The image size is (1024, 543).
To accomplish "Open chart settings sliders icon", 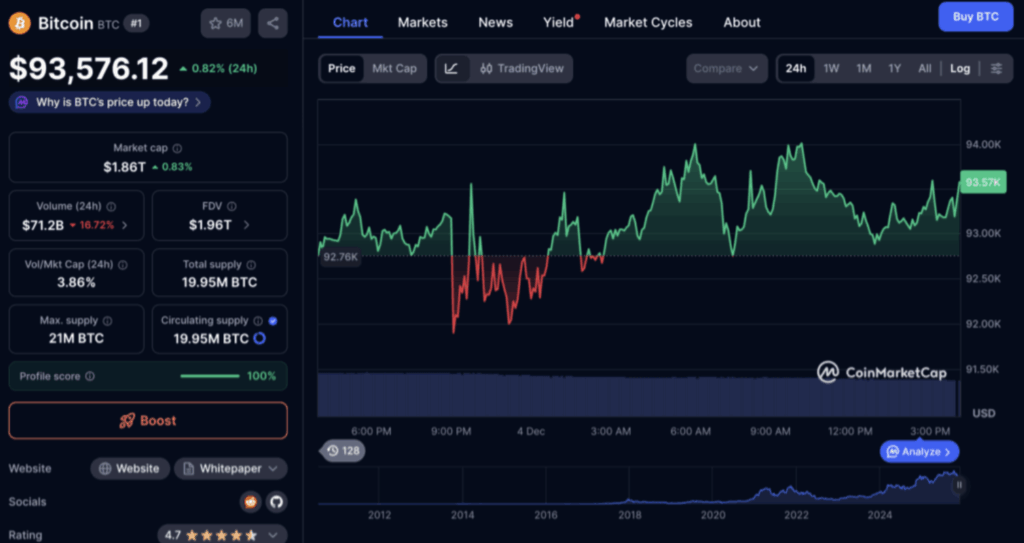I will (996, 68).
